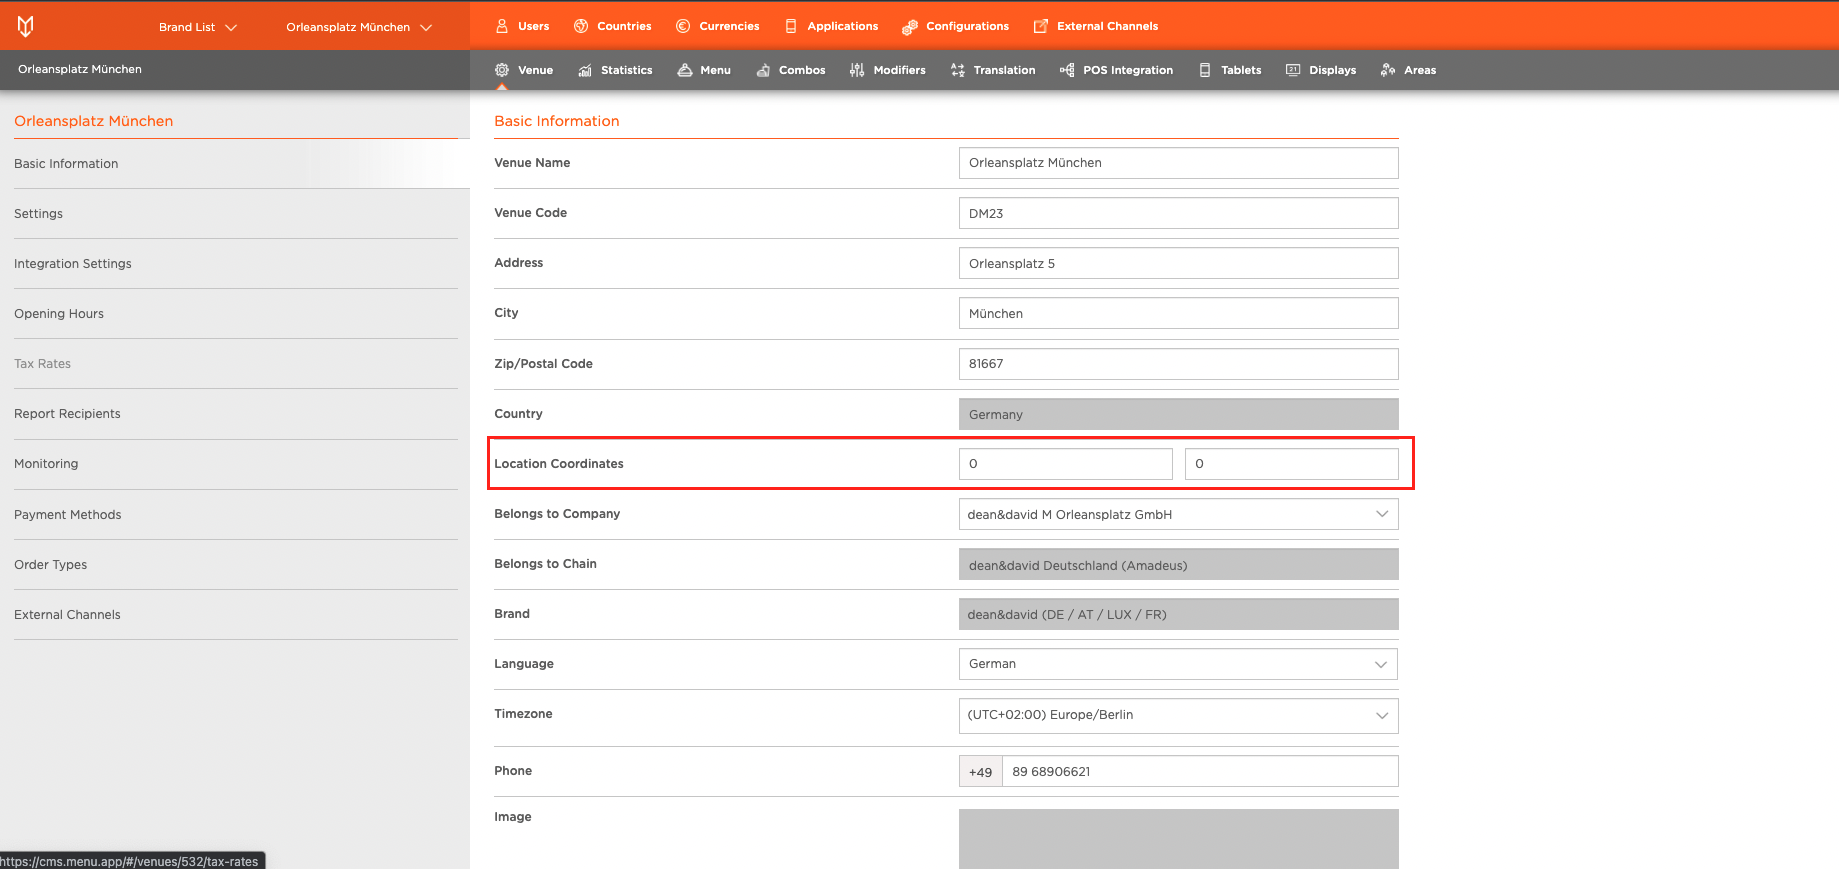Image resolution: width=1839 pixels, height=869 pixels.
Task: Open the Users top menu
Action: 522,26
